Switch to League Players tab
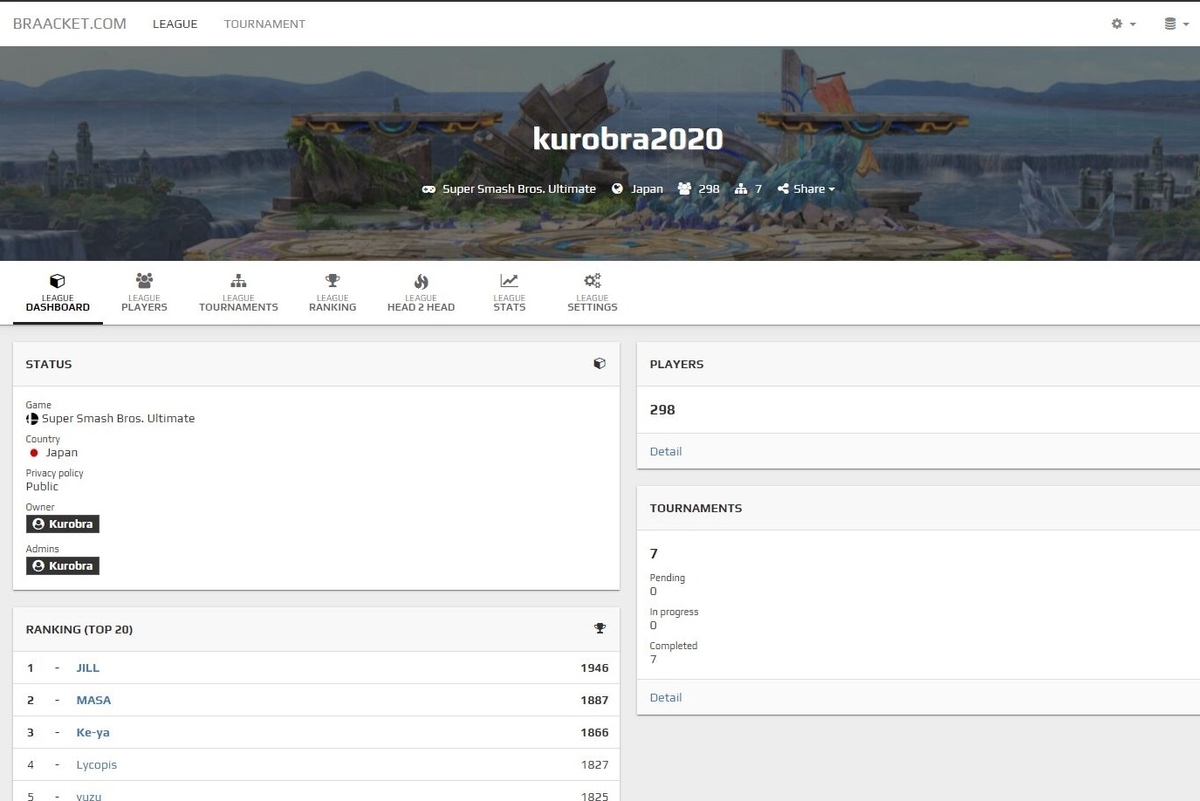Screen dimensions: 1200x801 144,293
